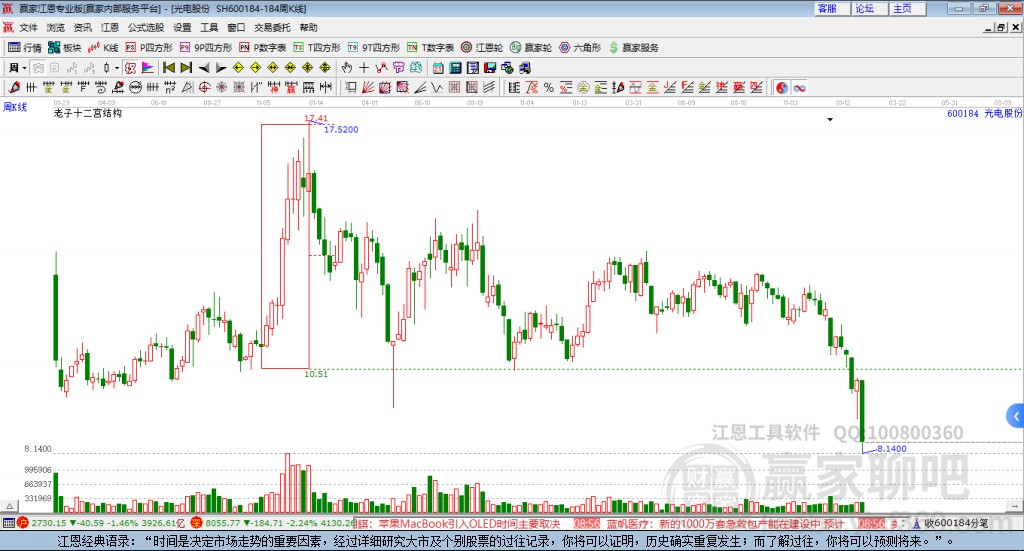Open the 江恩 menu
Image resolution: width=1024 pixels, height=551 pixels.
(110, 27)
